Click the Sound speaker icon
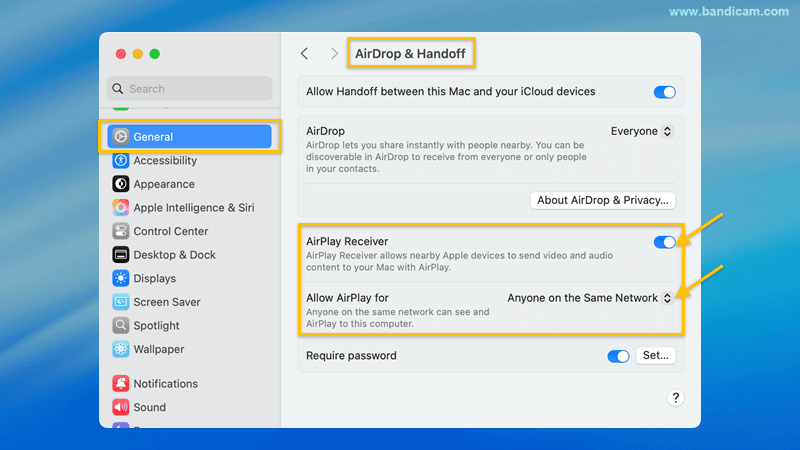Image resolution: width=800 pixels, height=450 pixels. coord(121,407)
